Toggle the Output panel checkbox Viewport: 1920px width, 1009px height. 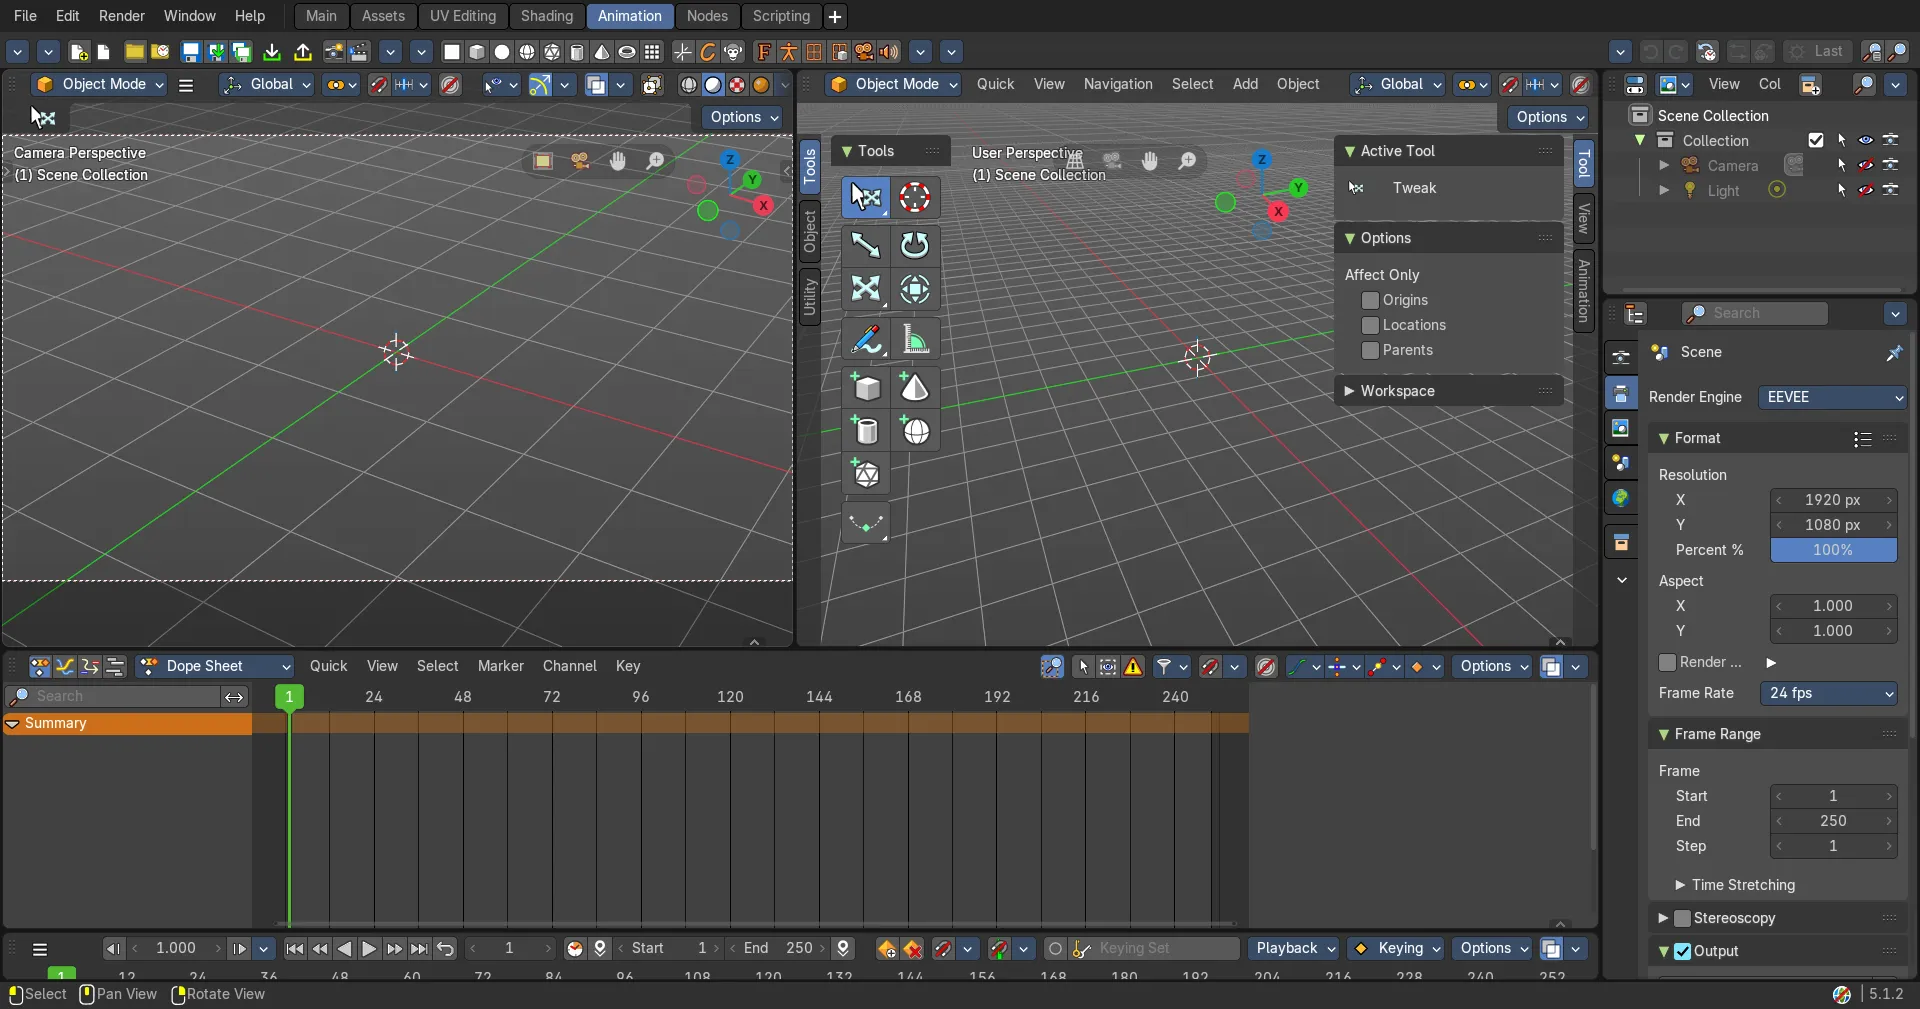[1683, 951]
